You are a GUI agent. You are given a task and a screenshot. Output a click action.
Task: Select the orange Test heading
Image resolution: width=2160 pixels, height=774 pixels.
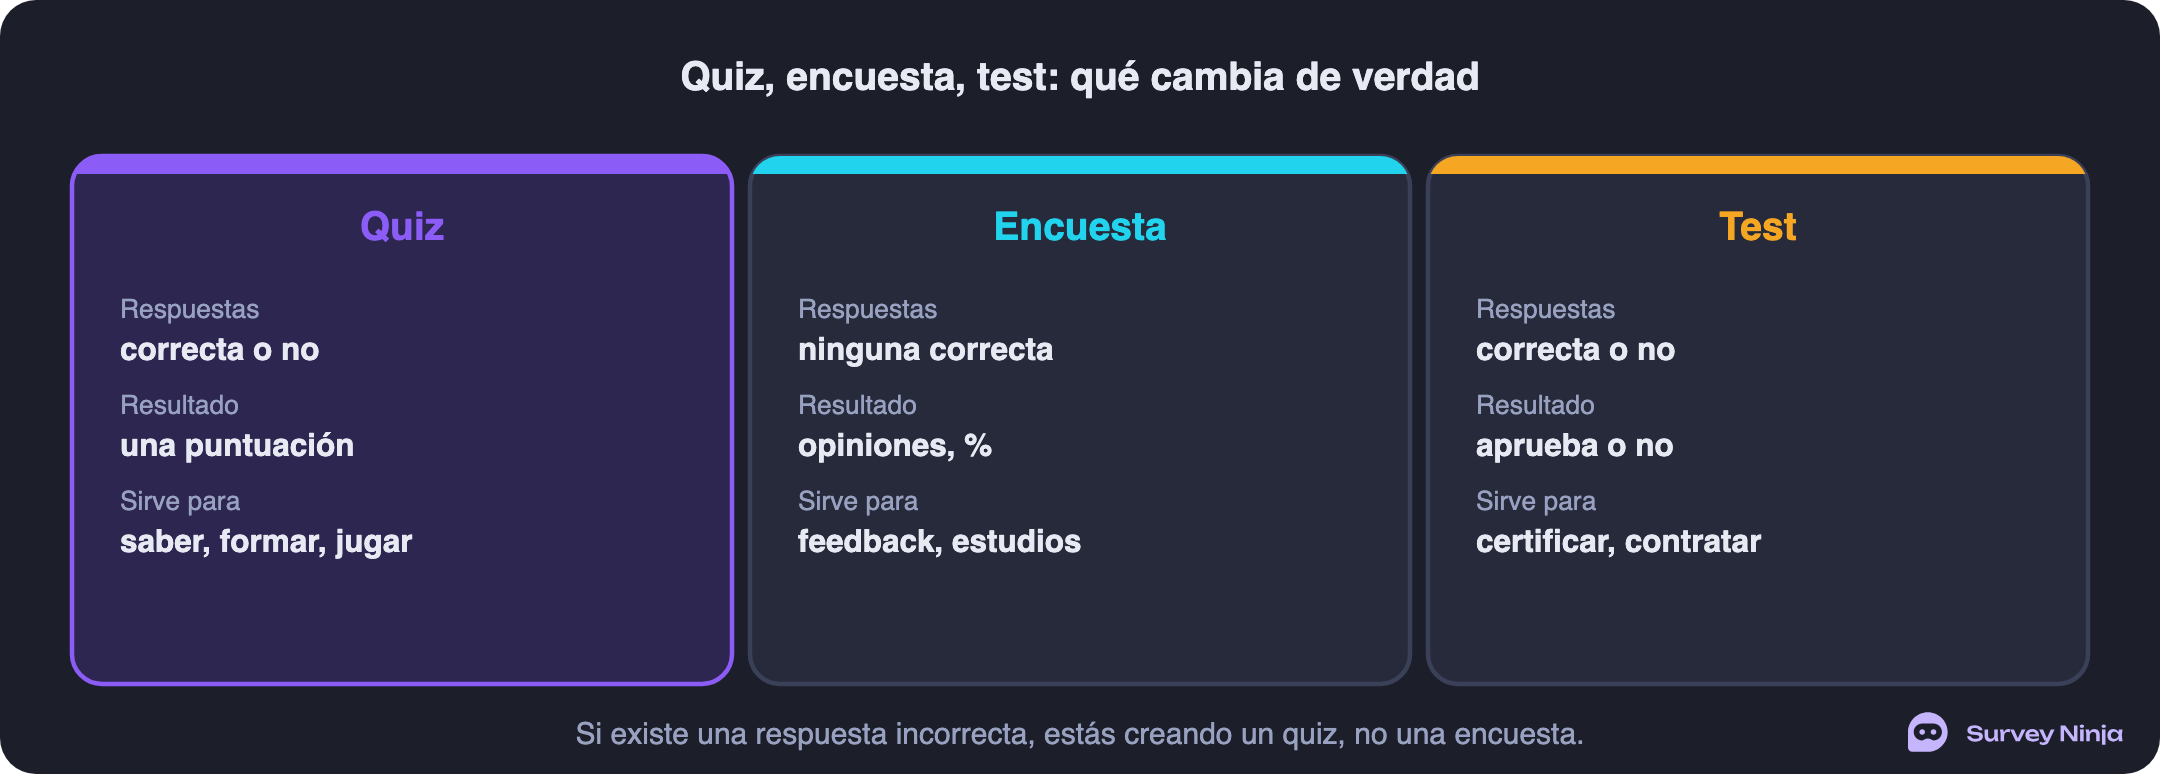pyautogui.click(x=1758, y=226)
